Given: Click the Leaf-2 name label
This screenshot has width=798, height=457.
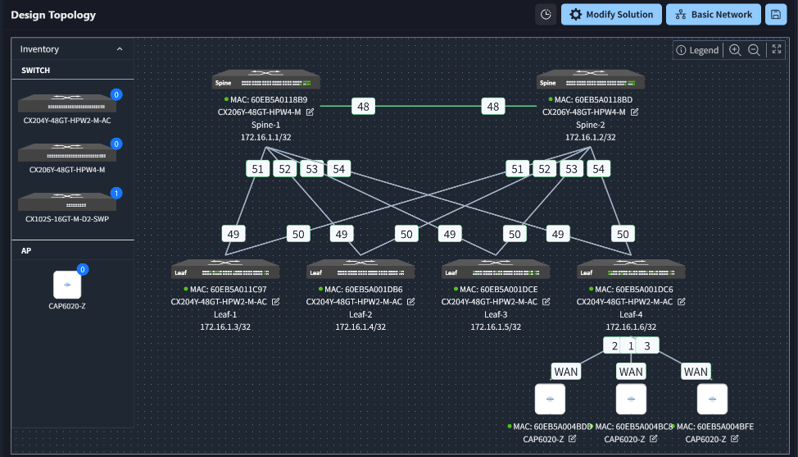Looking at the screenshot, I should coord(360,315).
